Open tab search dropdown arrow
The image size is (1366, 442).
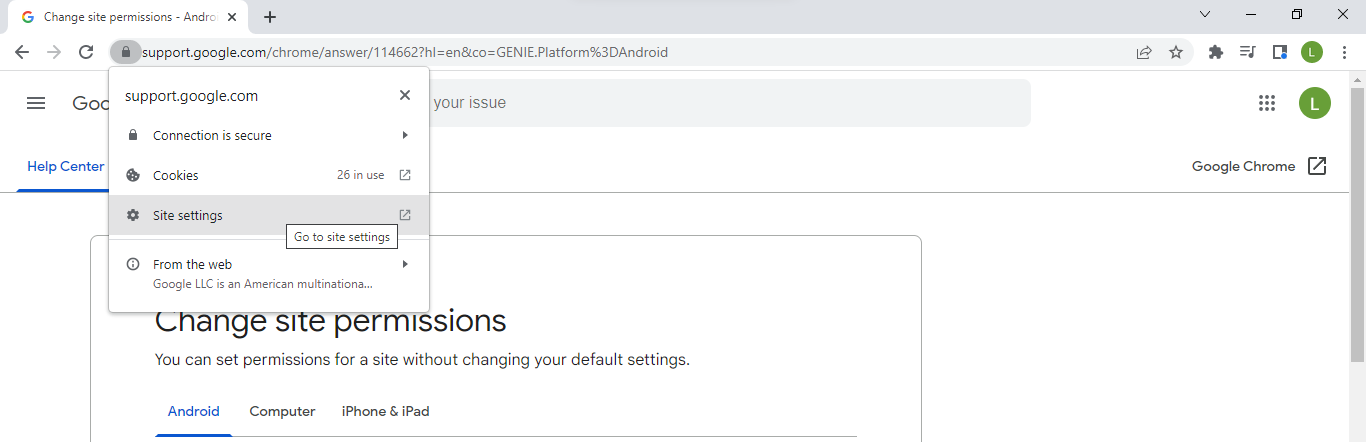[1205, 15]
